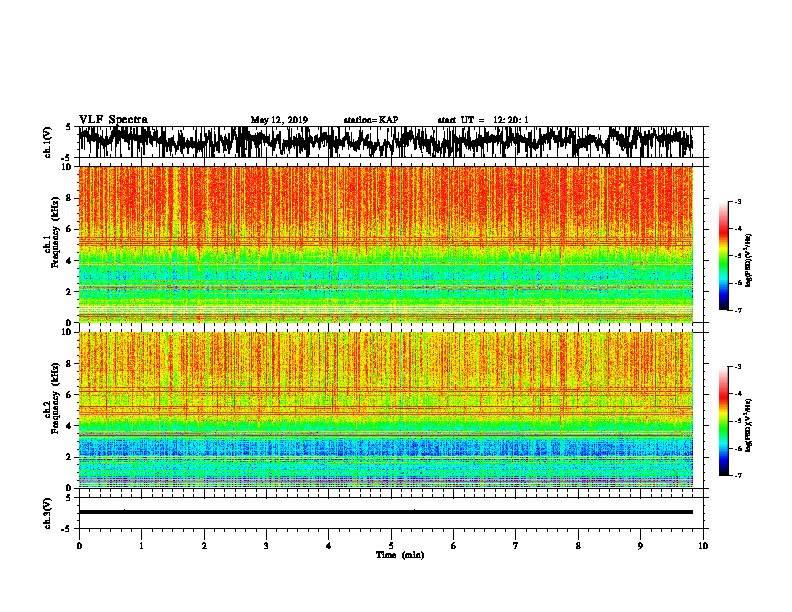Image resolution: width=792 pixels, height=612 pixels.
Task: Click the "9" time axis tick label
Action: tap(640, 546)
